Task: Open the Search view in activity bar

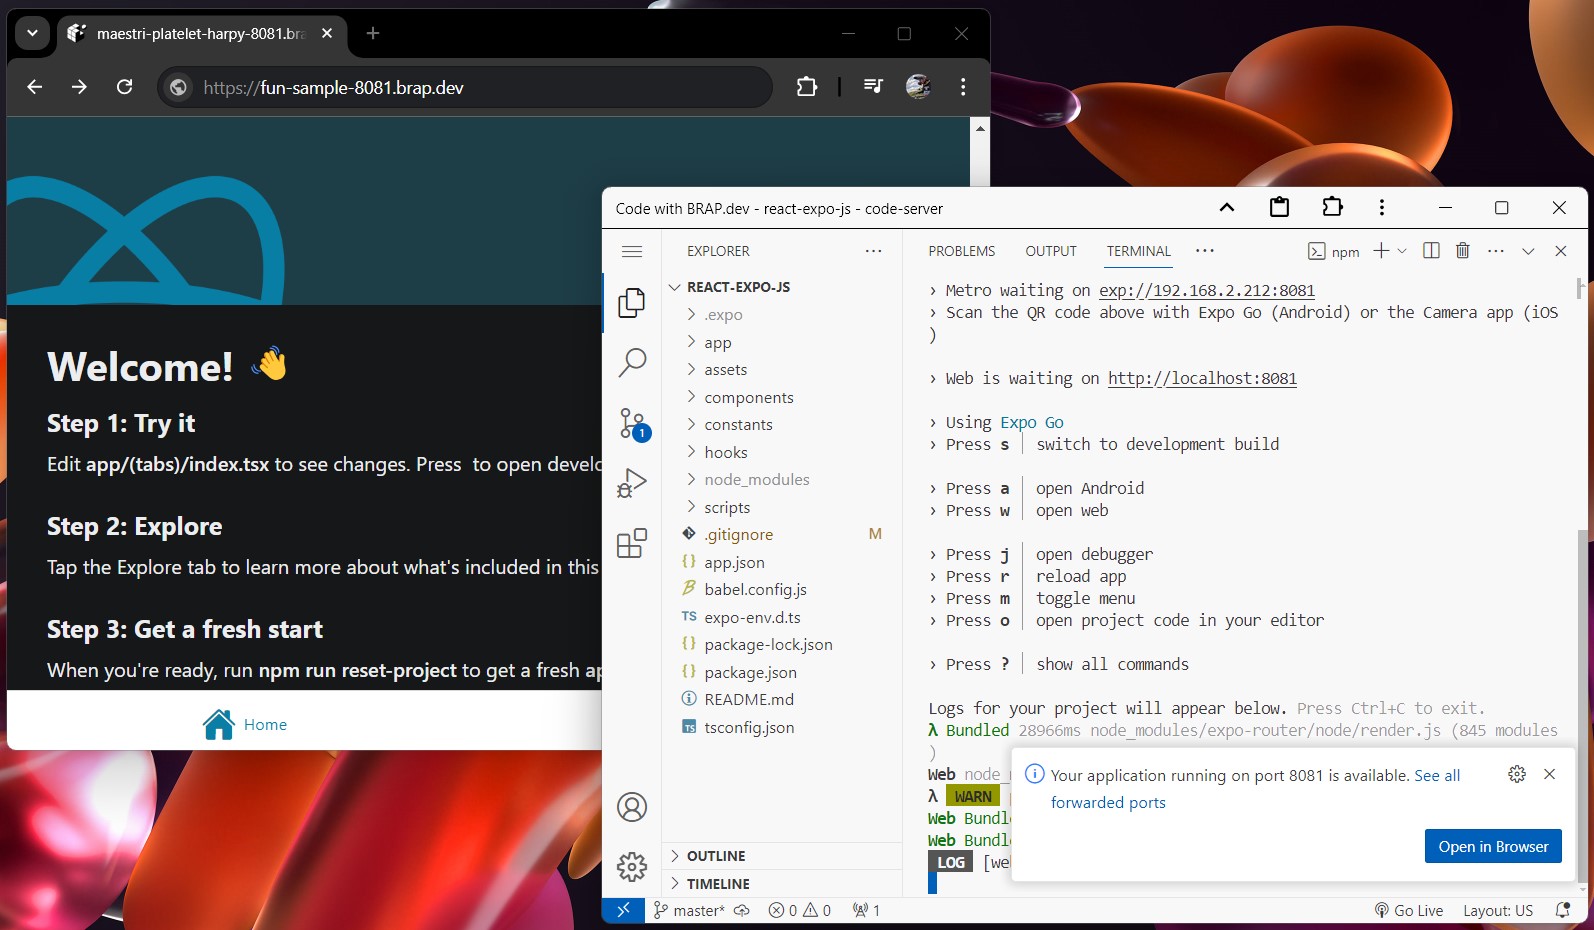Action: (x=632, y=362)
